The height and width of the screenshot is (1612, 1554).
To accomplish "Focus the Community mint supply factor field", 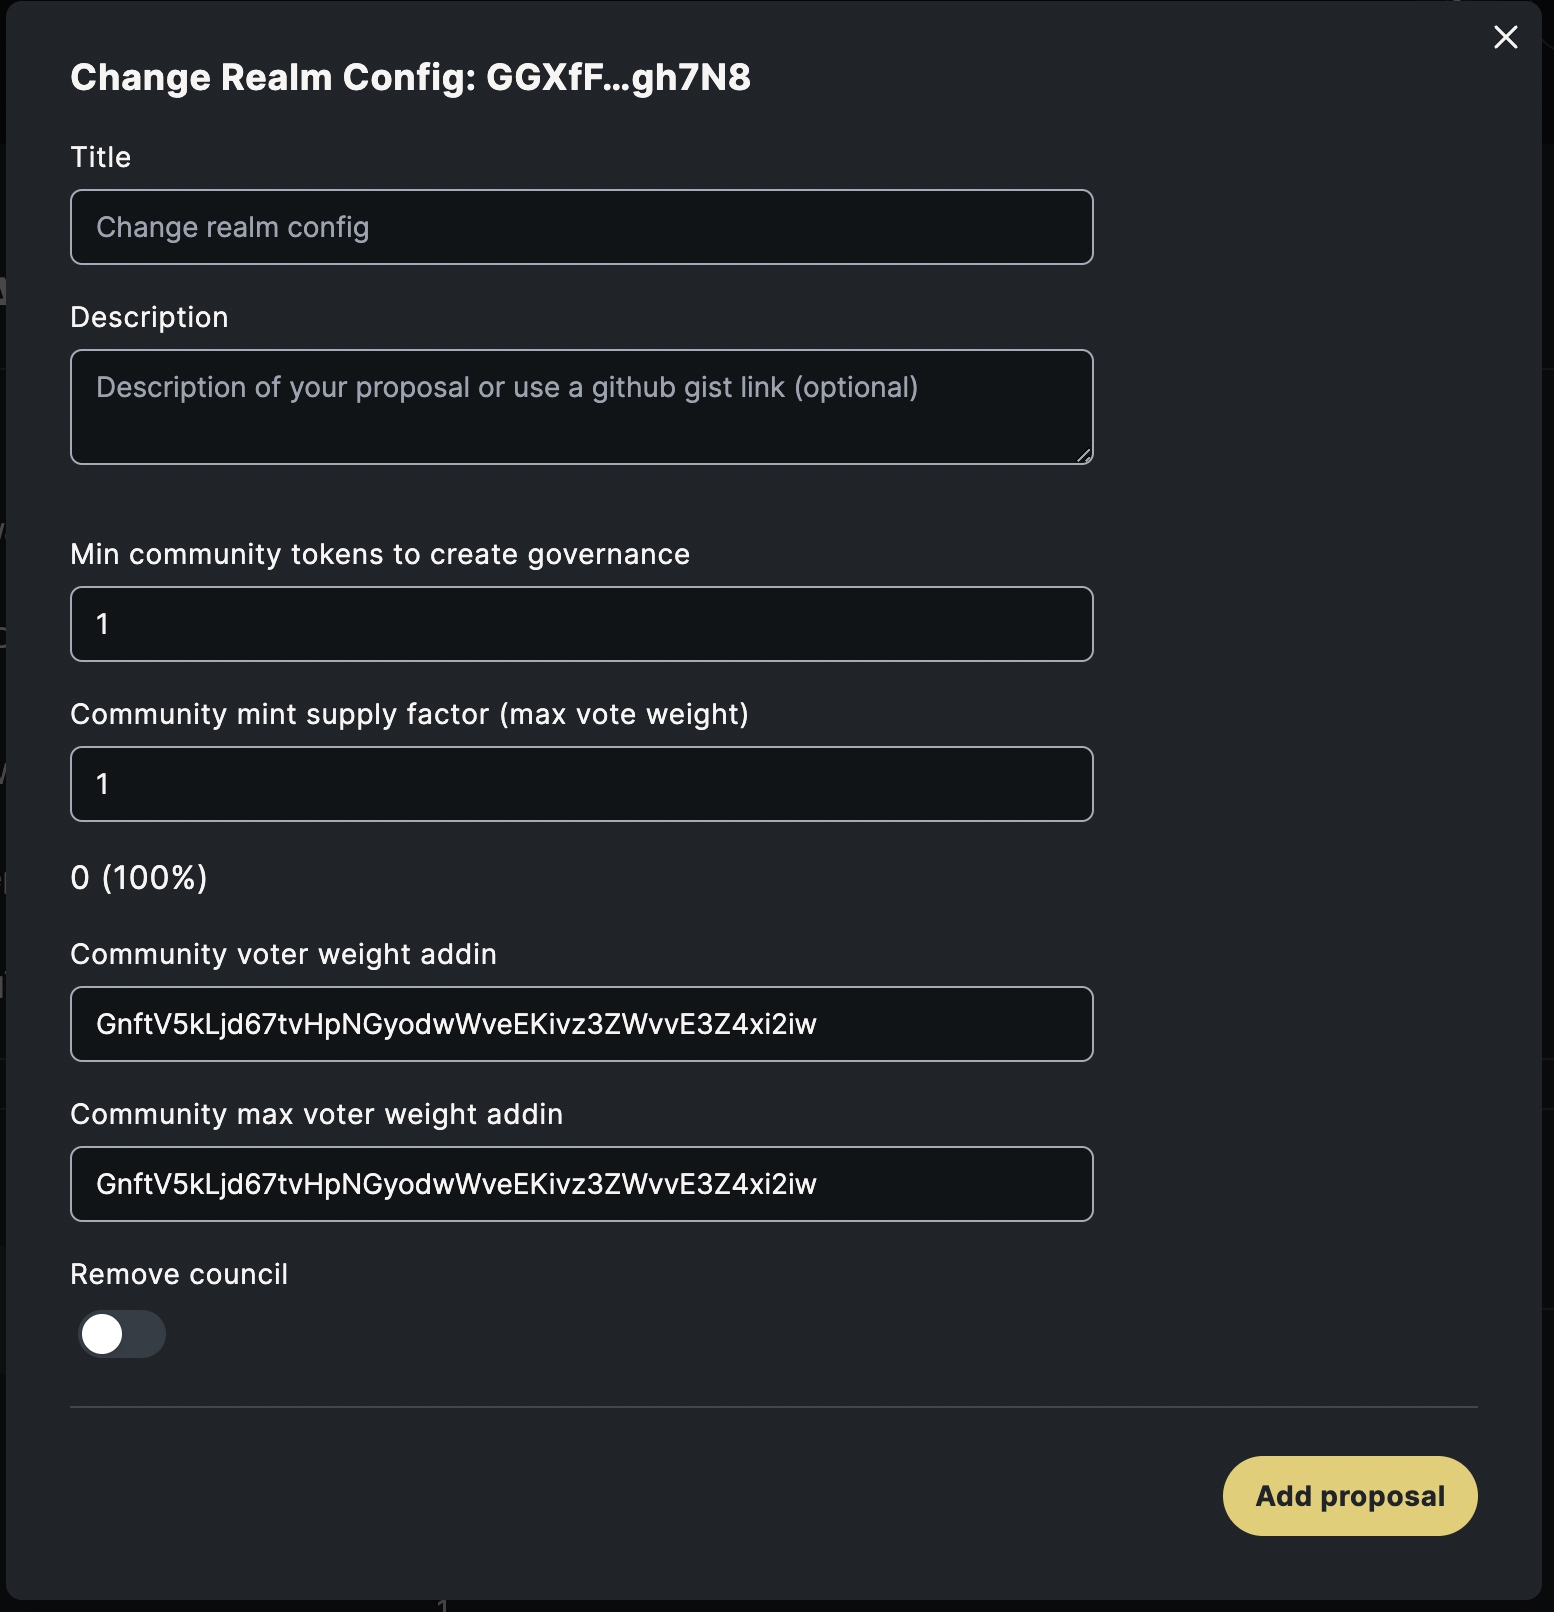I will [581, 784].
